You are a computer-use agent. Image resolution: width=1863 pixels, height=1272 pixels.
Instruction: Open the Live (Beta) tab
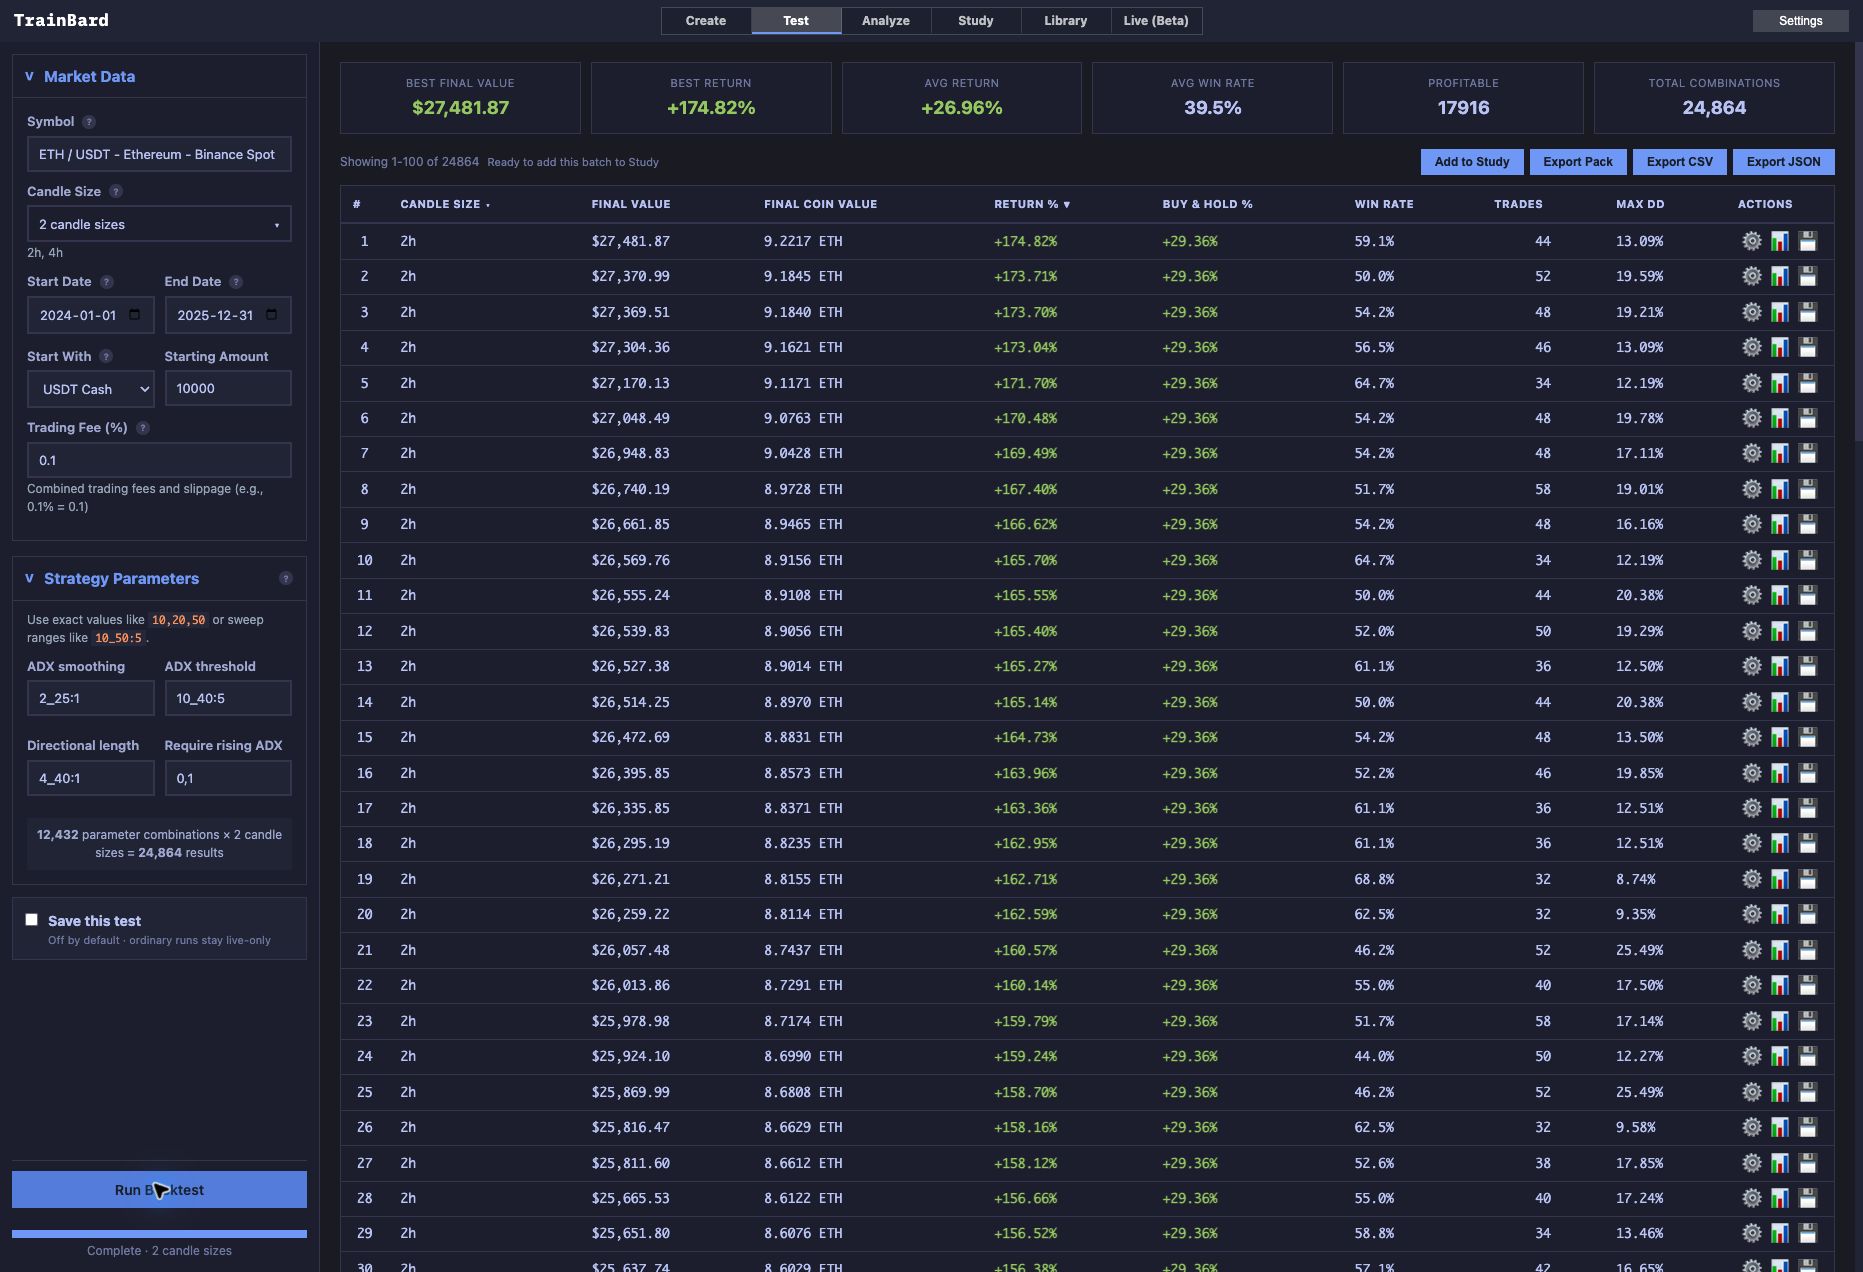[1156, 21]
